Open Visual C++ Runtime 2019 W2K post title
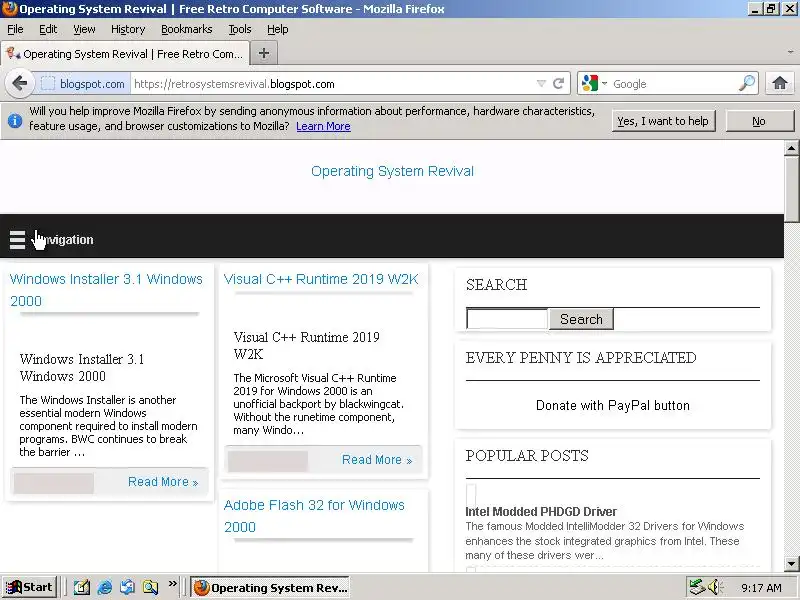Viewport: 800px width, 600px height. pyautogui.click(x=321, y=279)
